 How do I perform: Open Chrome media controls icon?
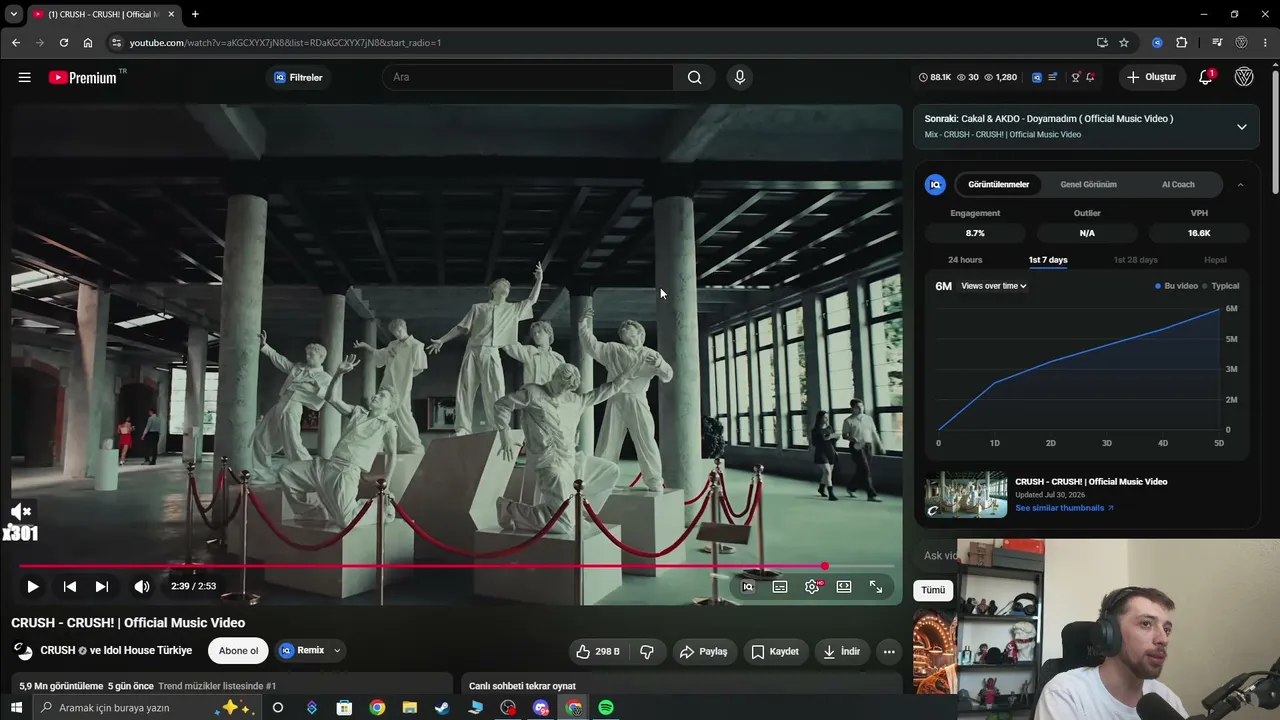[1217, 43]
